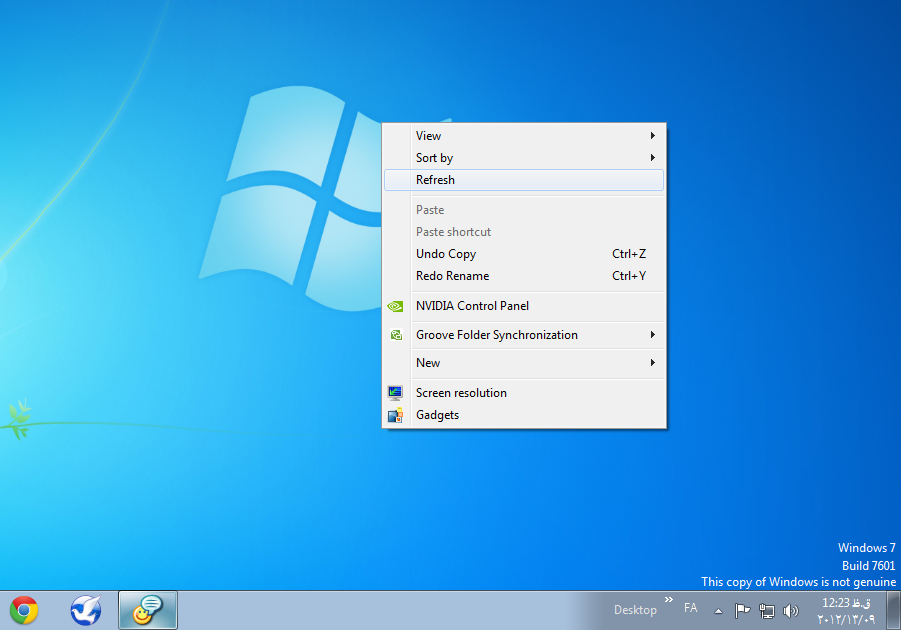901x630 pixels.
Task: Click the Screen resolution monitor icon
Action: coord(396,393)
